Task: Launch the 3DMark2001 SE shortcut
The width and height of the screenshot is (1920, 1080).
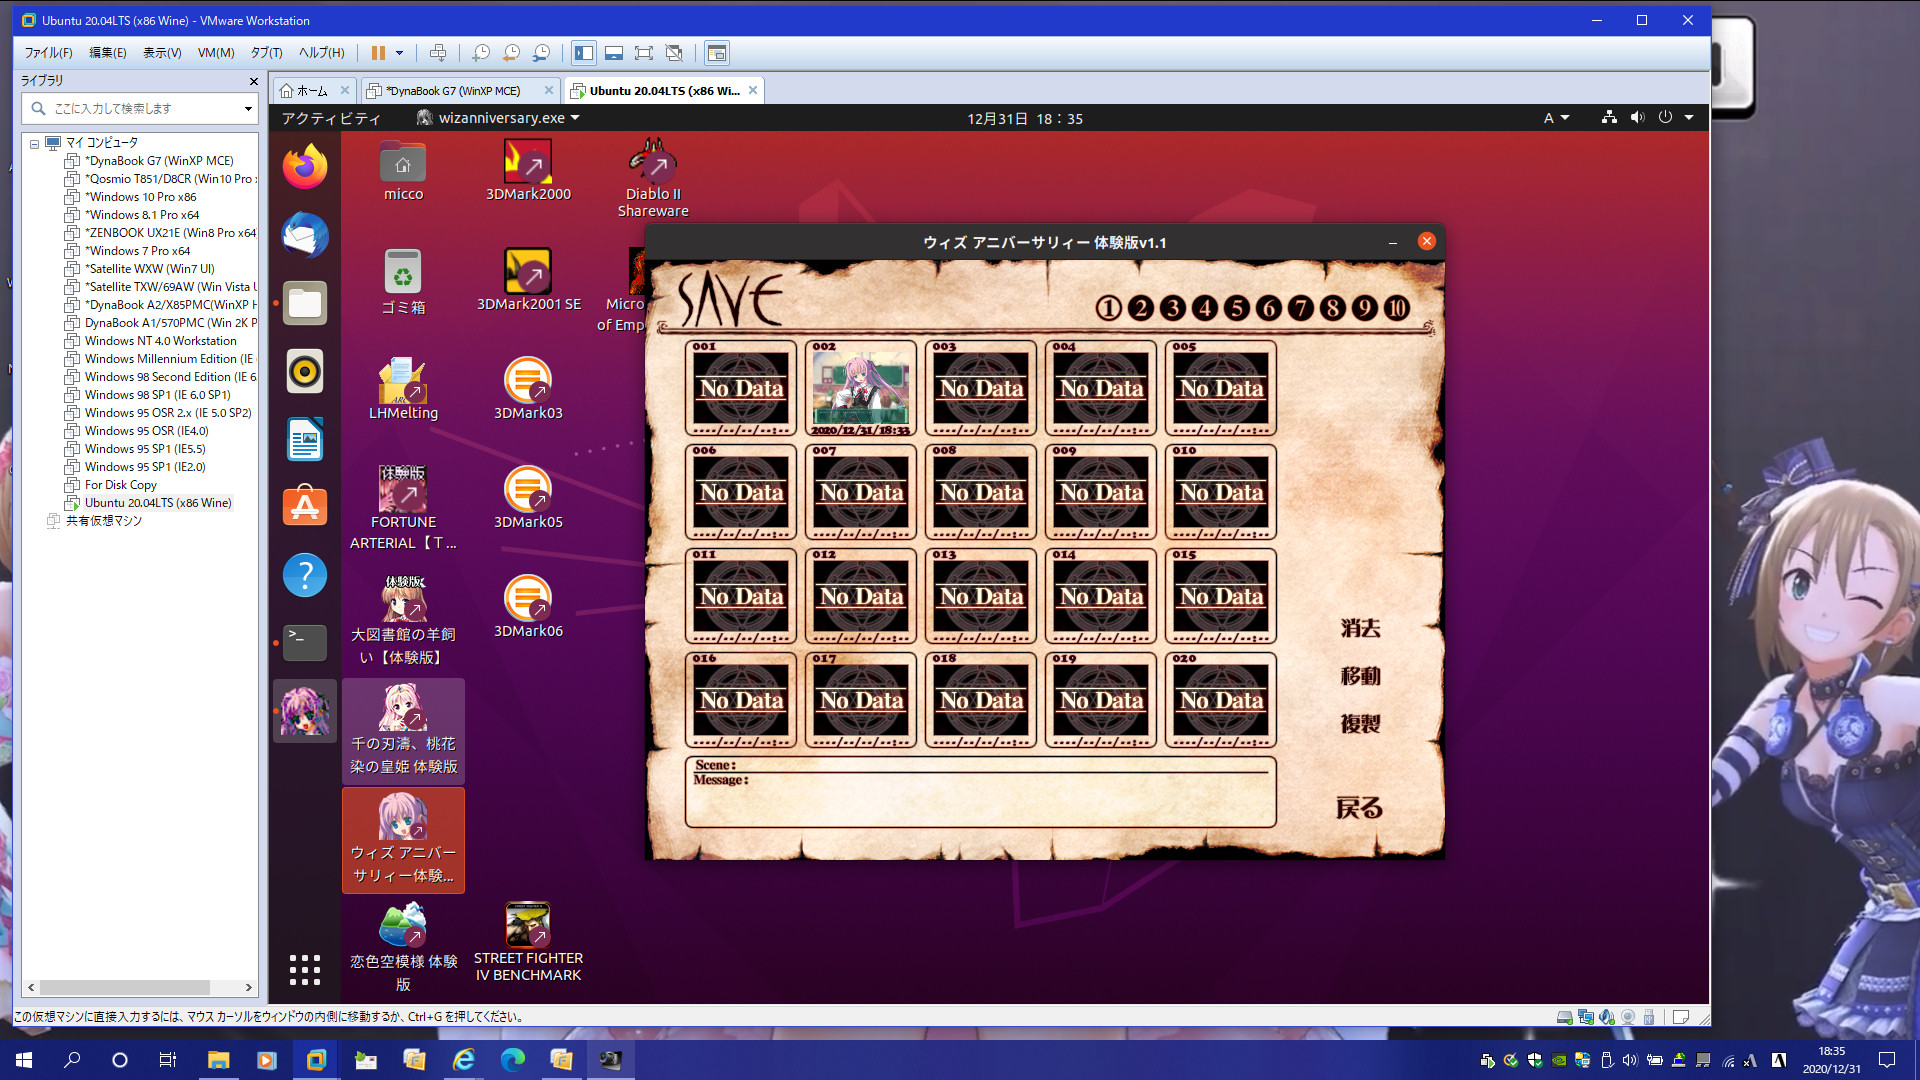Action: click(x=528, y=281)
